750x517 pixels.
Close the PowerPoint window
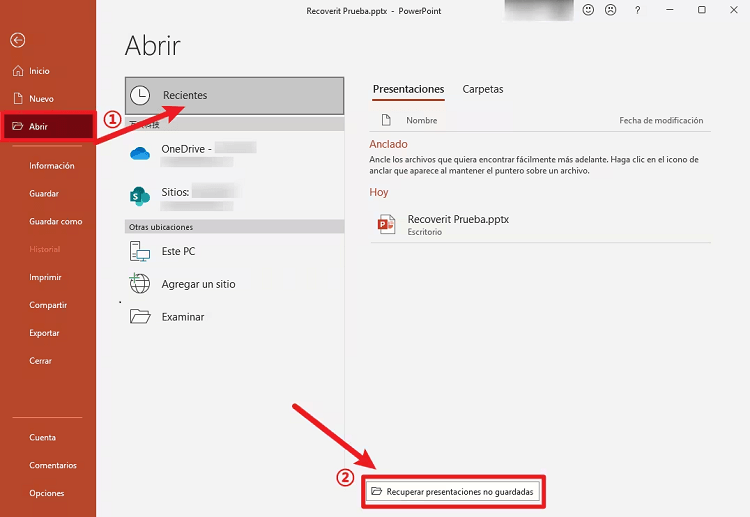point(734,10)
